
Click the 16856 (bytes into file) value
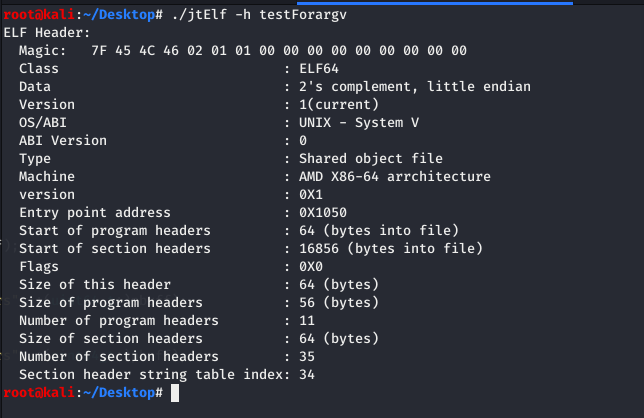point(385,248)
